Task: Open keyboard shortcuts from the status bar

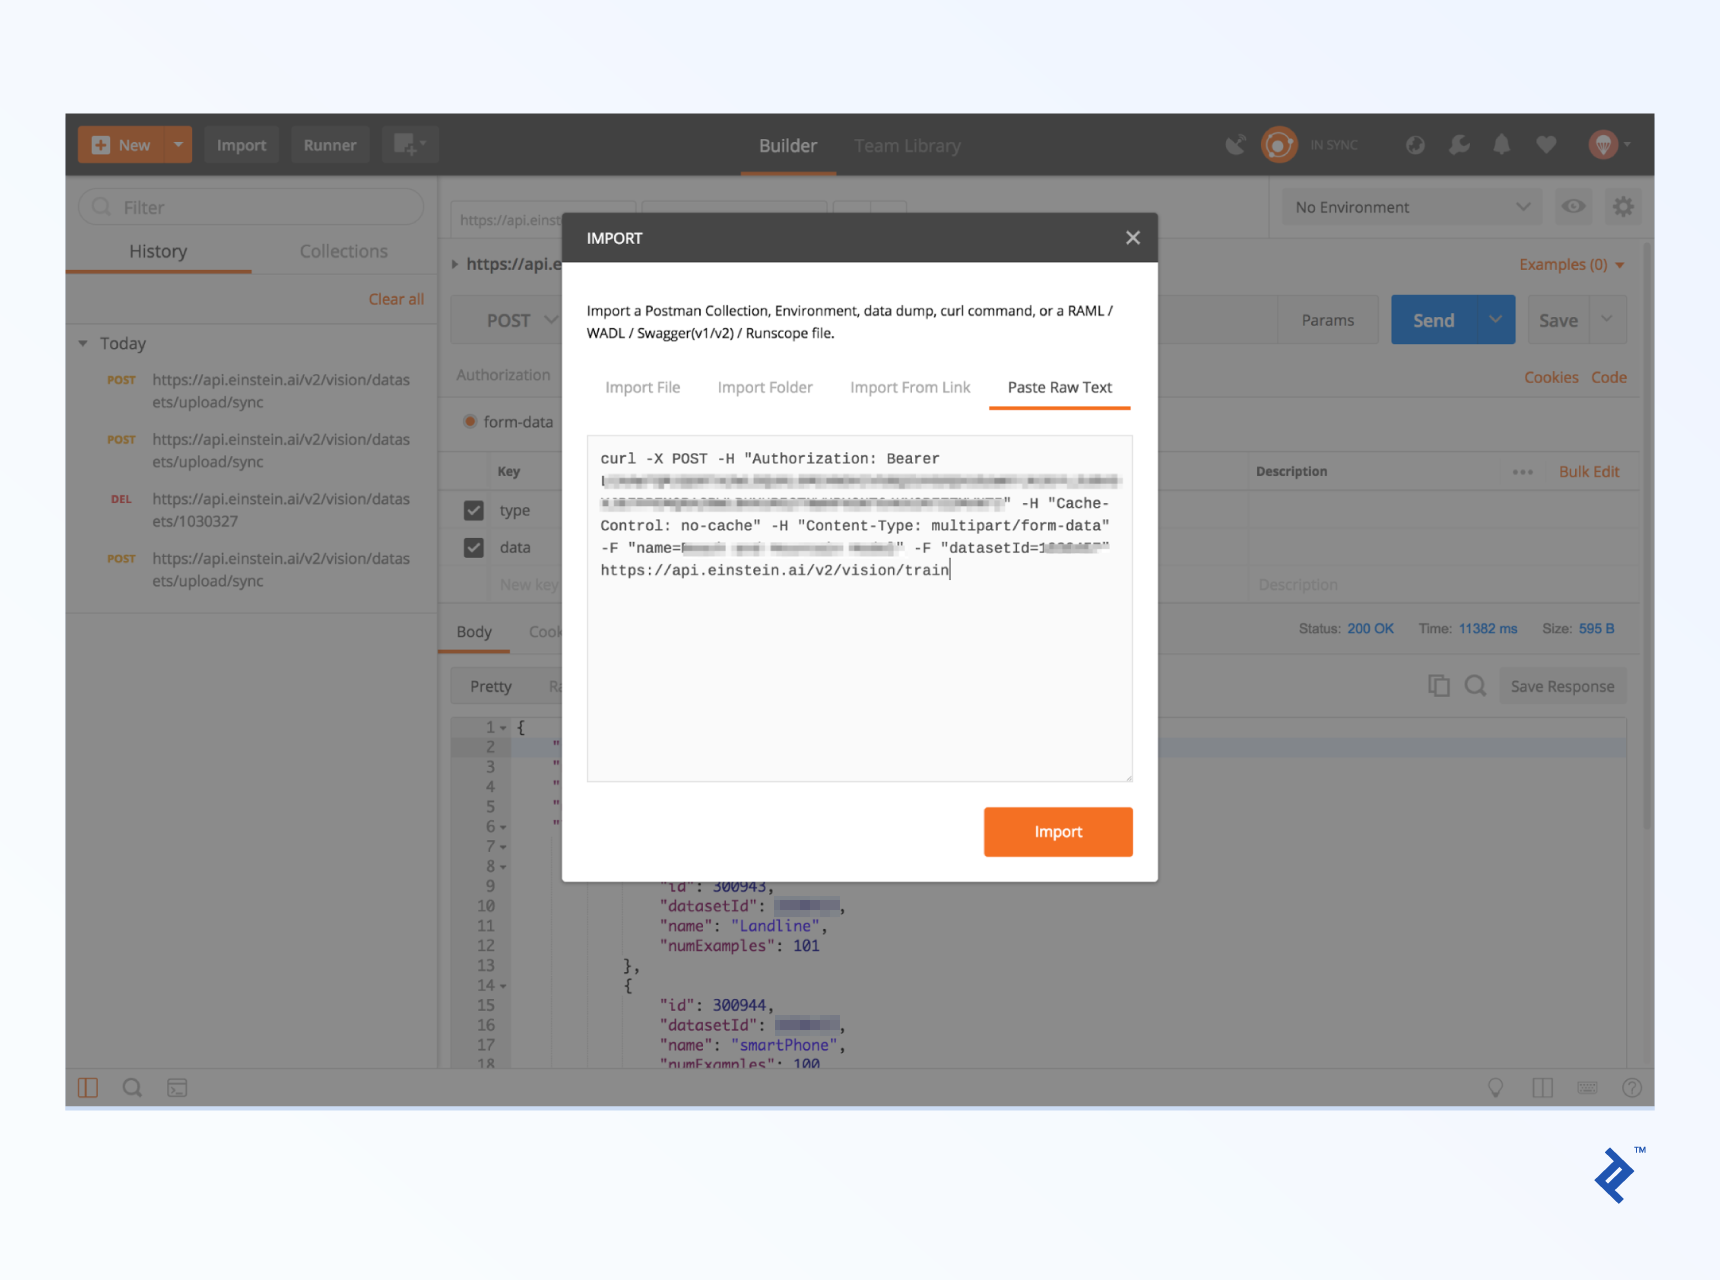Action: pos(1588,1088)
